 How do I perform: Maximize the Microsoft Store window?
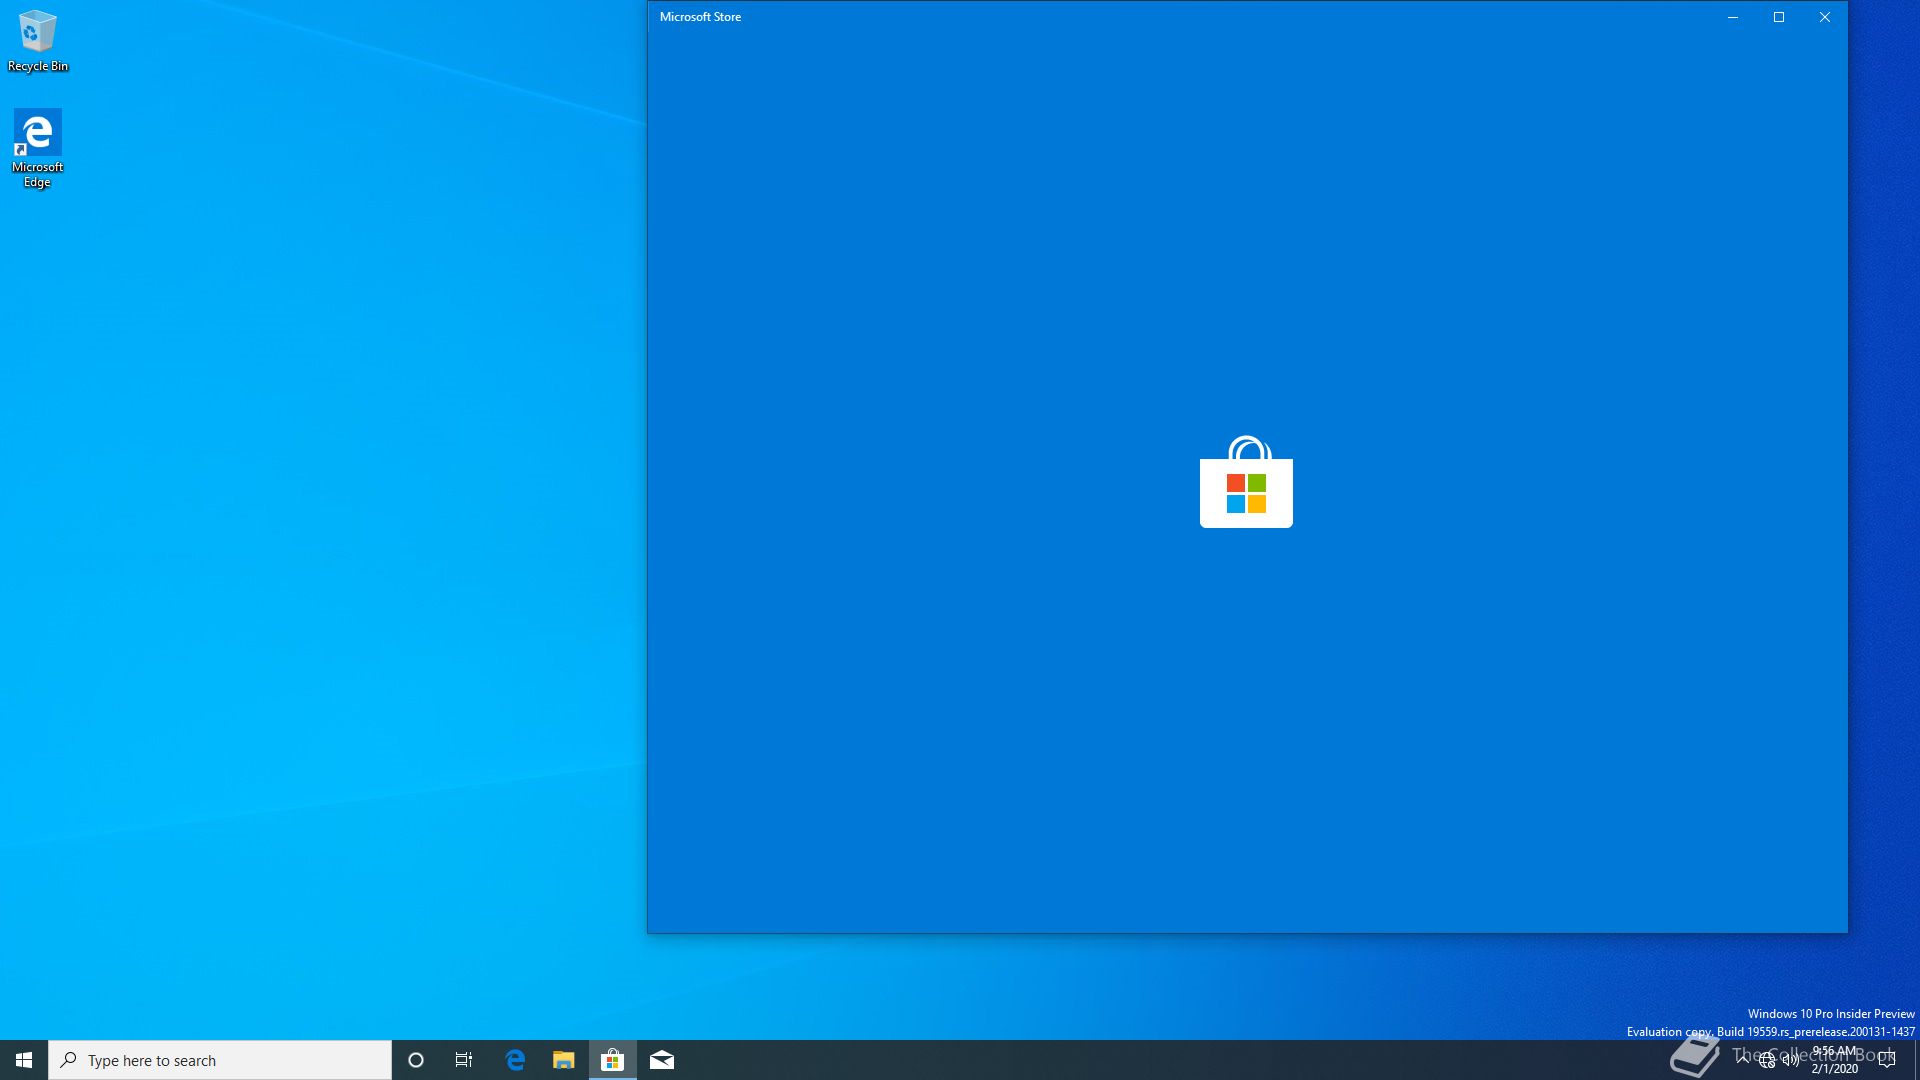[x=1779, y=17]
